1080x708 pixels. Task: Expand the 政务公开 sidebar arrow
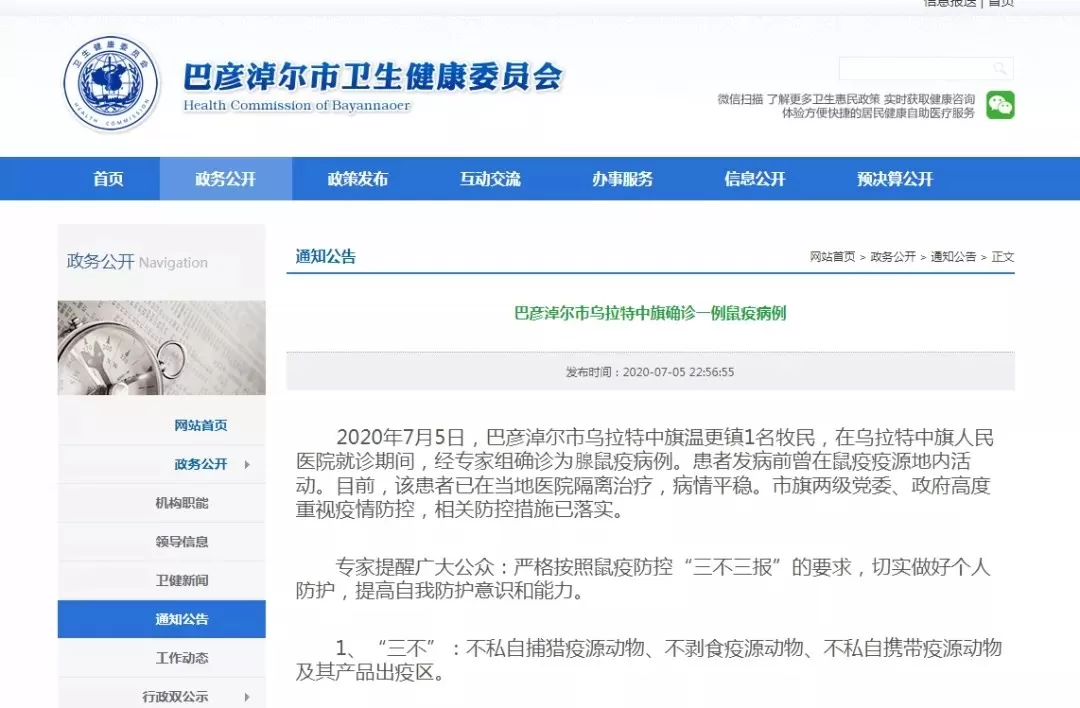(247, 465)
